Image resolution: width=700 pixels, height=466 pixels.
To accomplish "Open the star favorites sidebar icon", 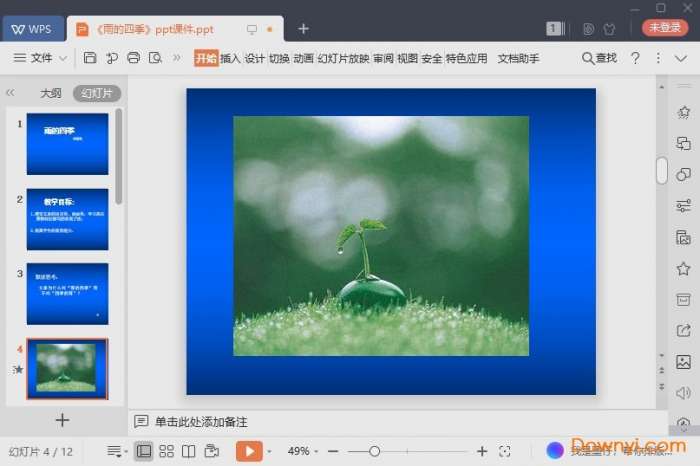I will [x=683, y=269].
